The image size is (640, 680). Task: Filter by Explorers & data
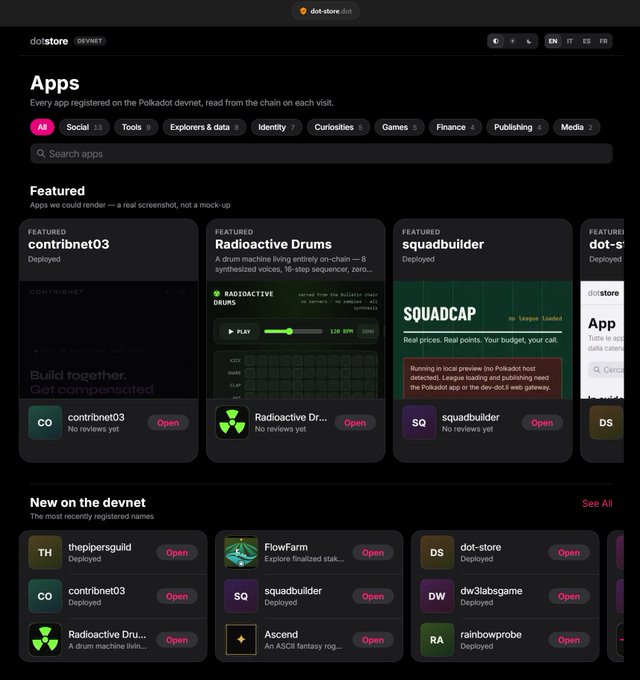pos(204,127)
